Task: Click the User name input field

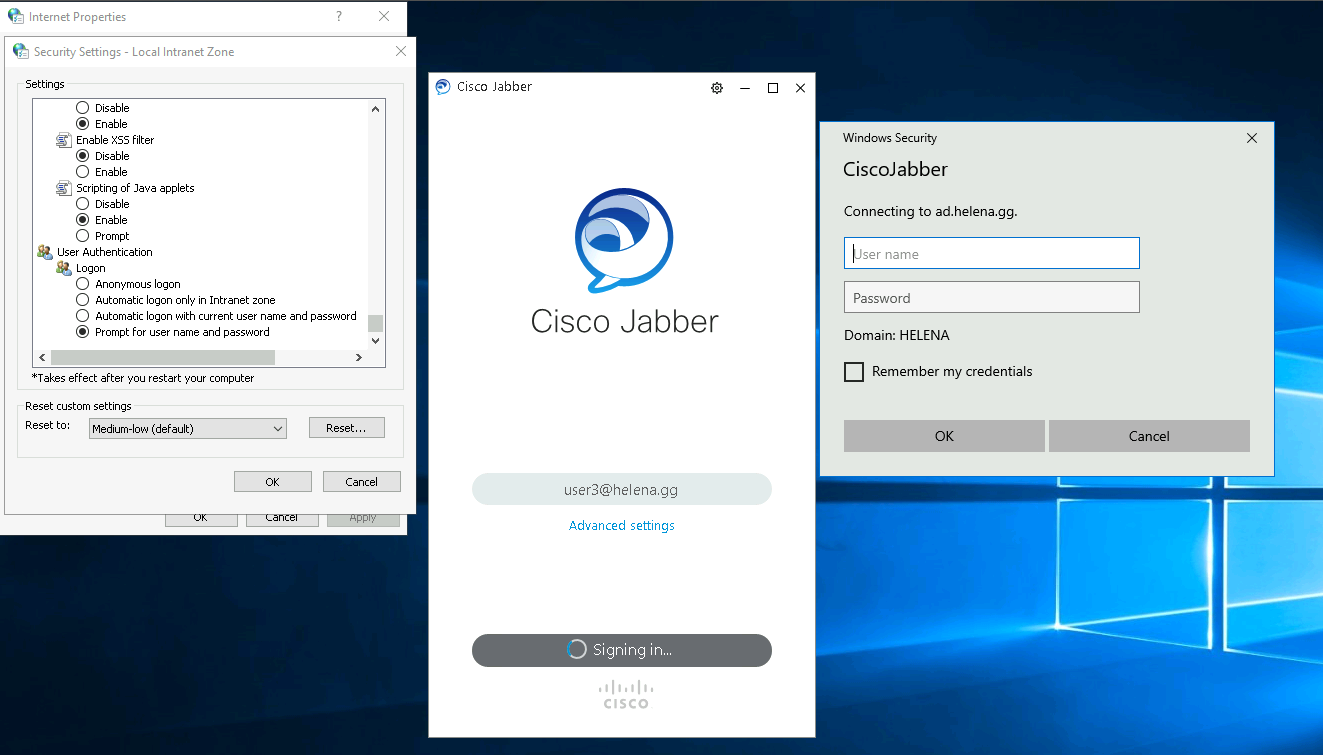Action: click(x=991, y=254)
